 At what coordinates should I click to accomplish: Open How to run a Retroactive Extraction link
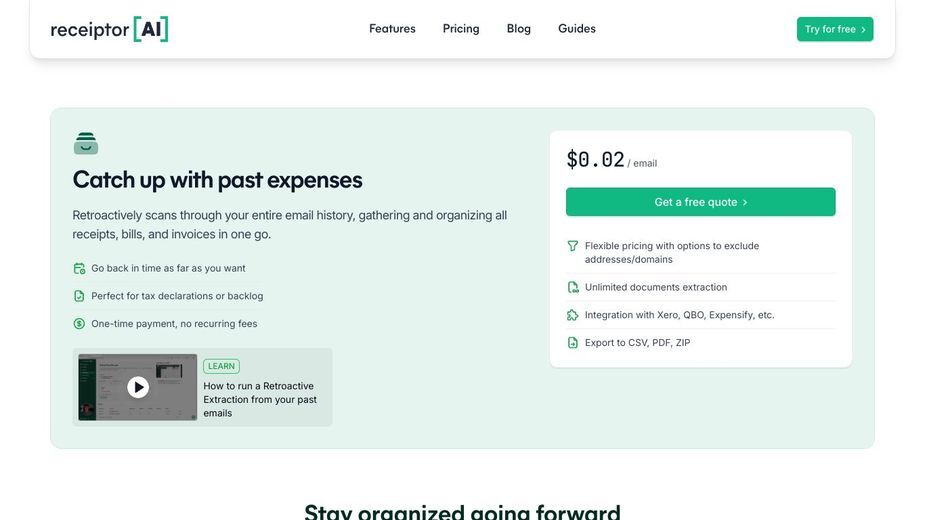(260, 400)
